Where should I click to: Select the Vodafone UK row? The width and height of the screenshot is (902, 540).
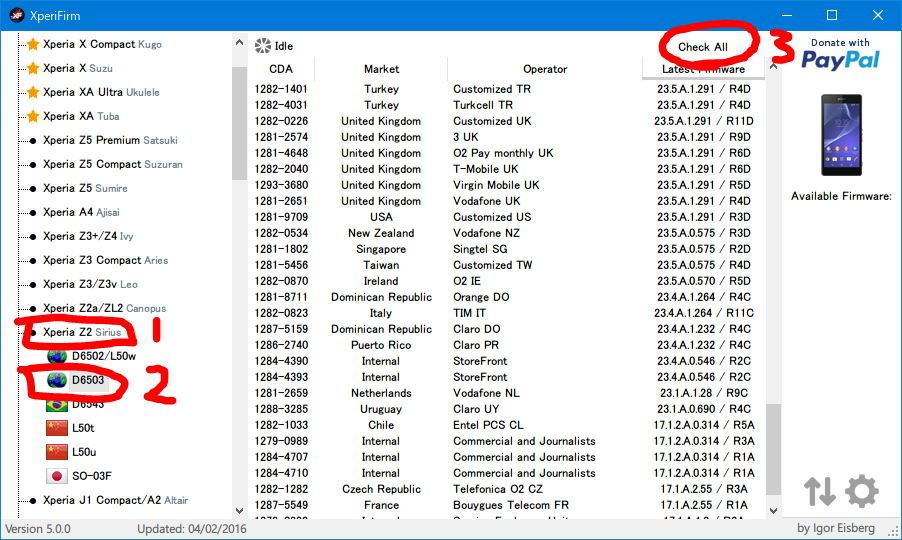click(x=507, y=201)
